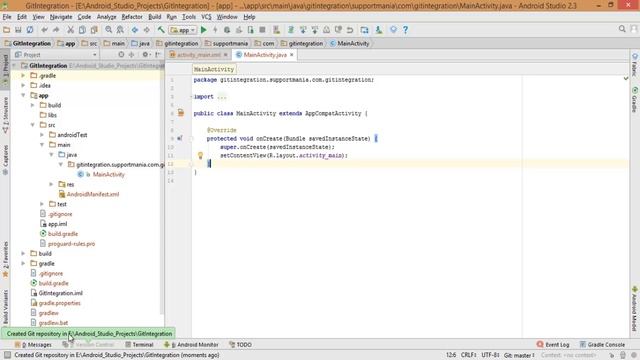The width and height of the screenshot is (640, 360).
Task: Open the Navigate menu
Action: coord(61,17)
